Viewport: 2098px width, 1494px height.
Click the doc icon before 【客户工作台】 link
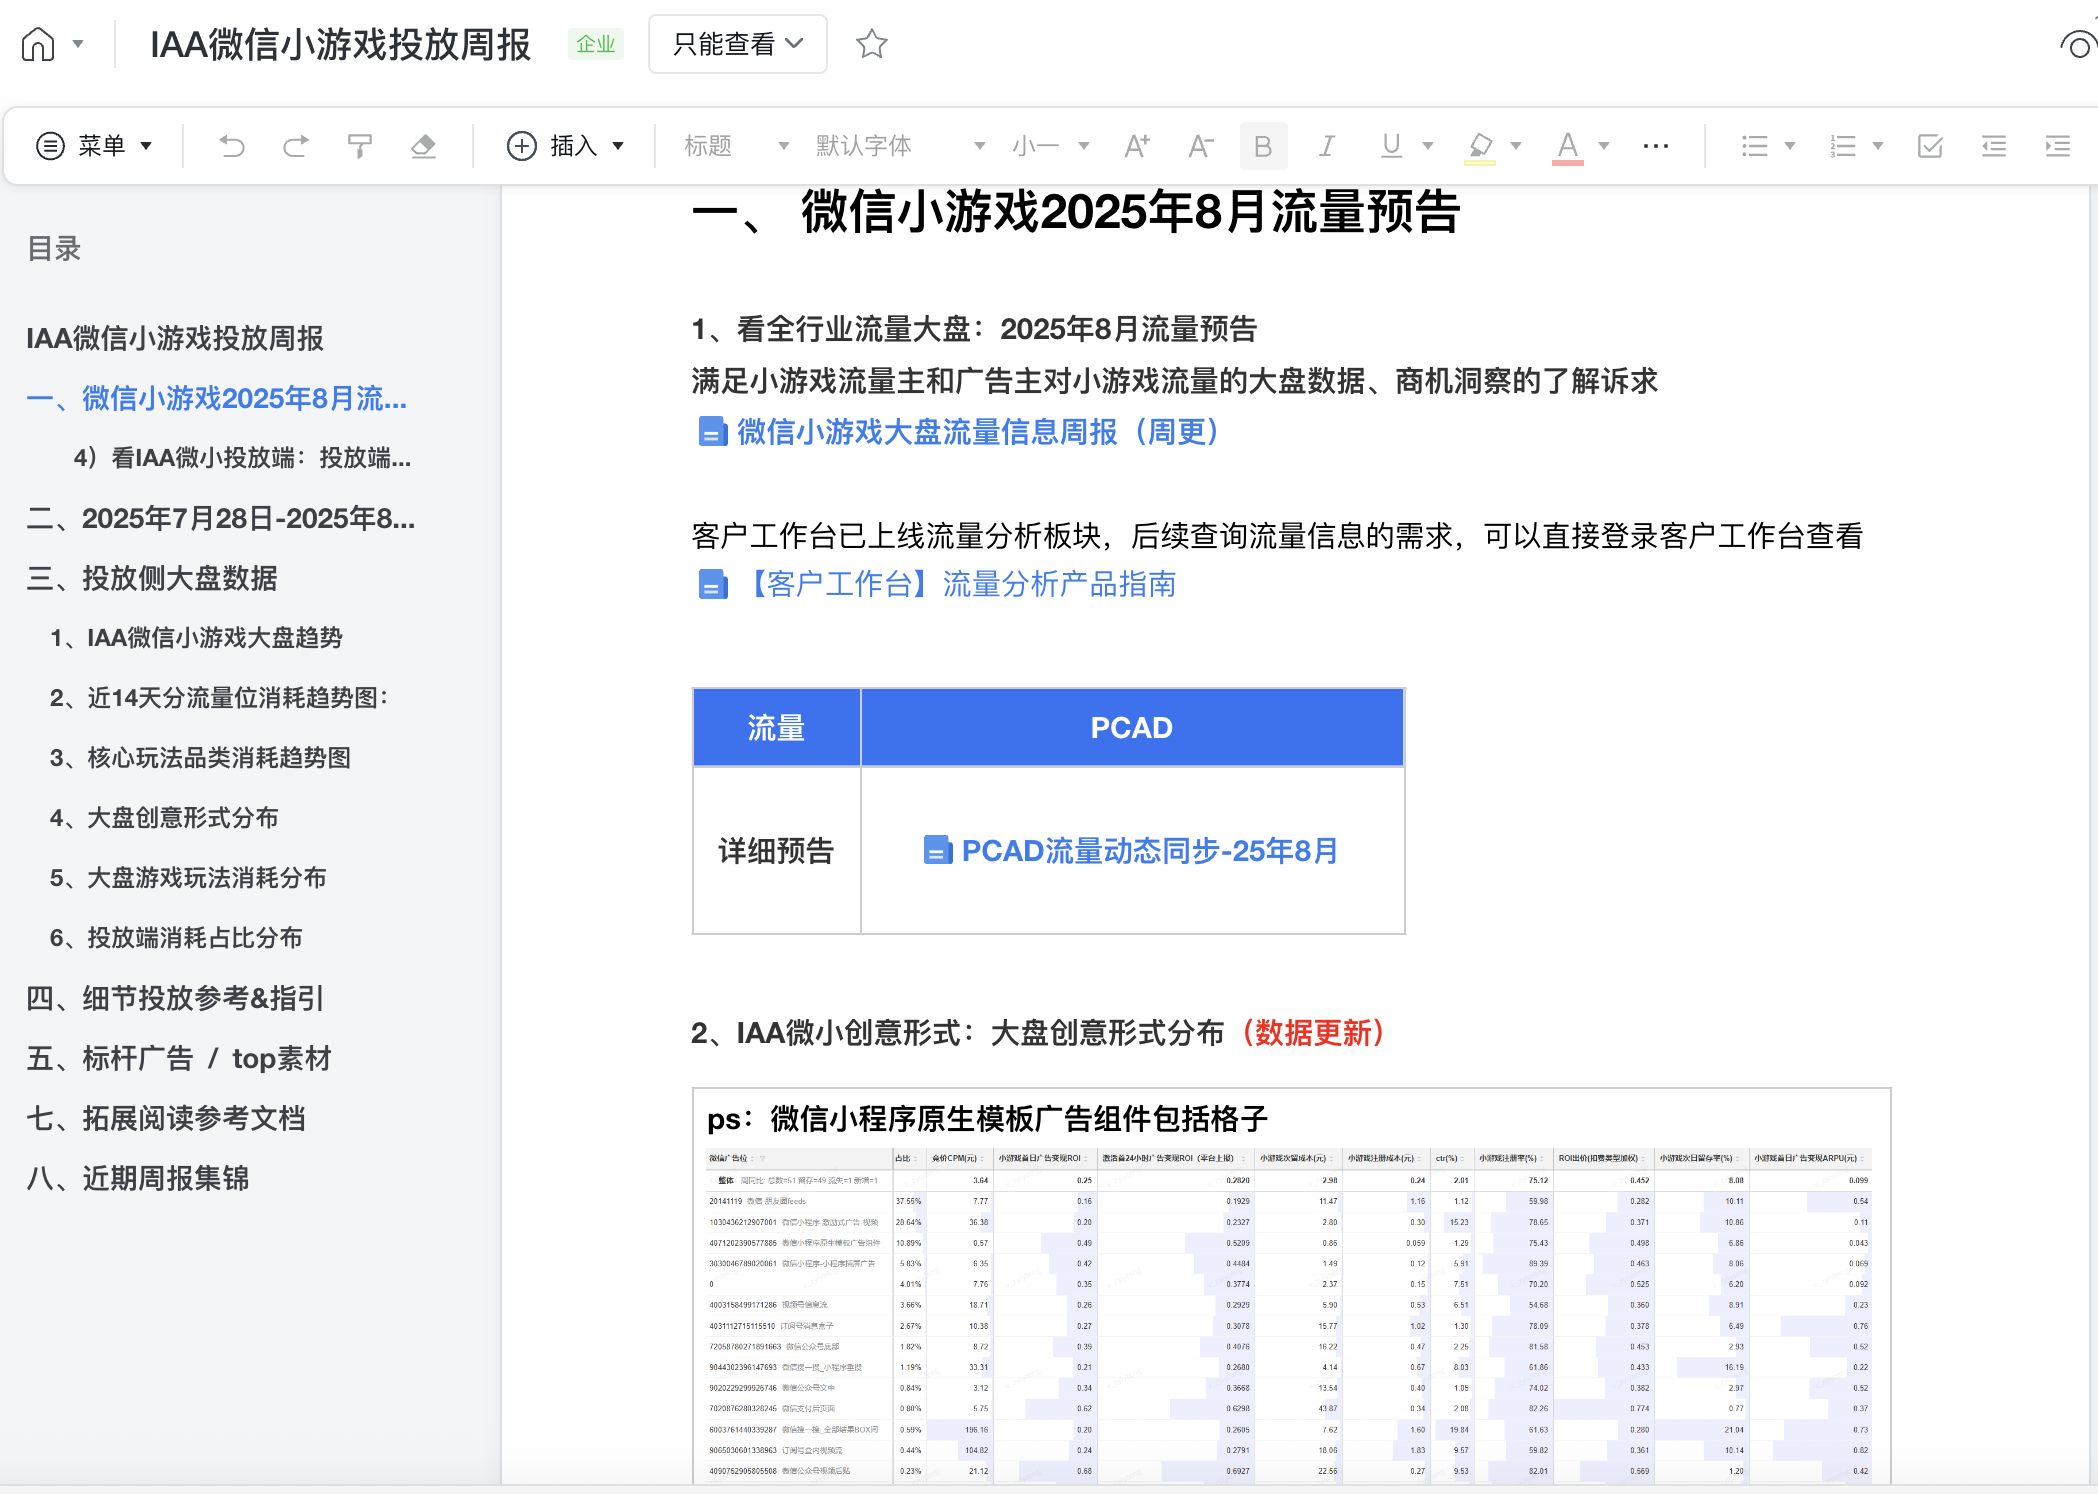tap(712, 584)
